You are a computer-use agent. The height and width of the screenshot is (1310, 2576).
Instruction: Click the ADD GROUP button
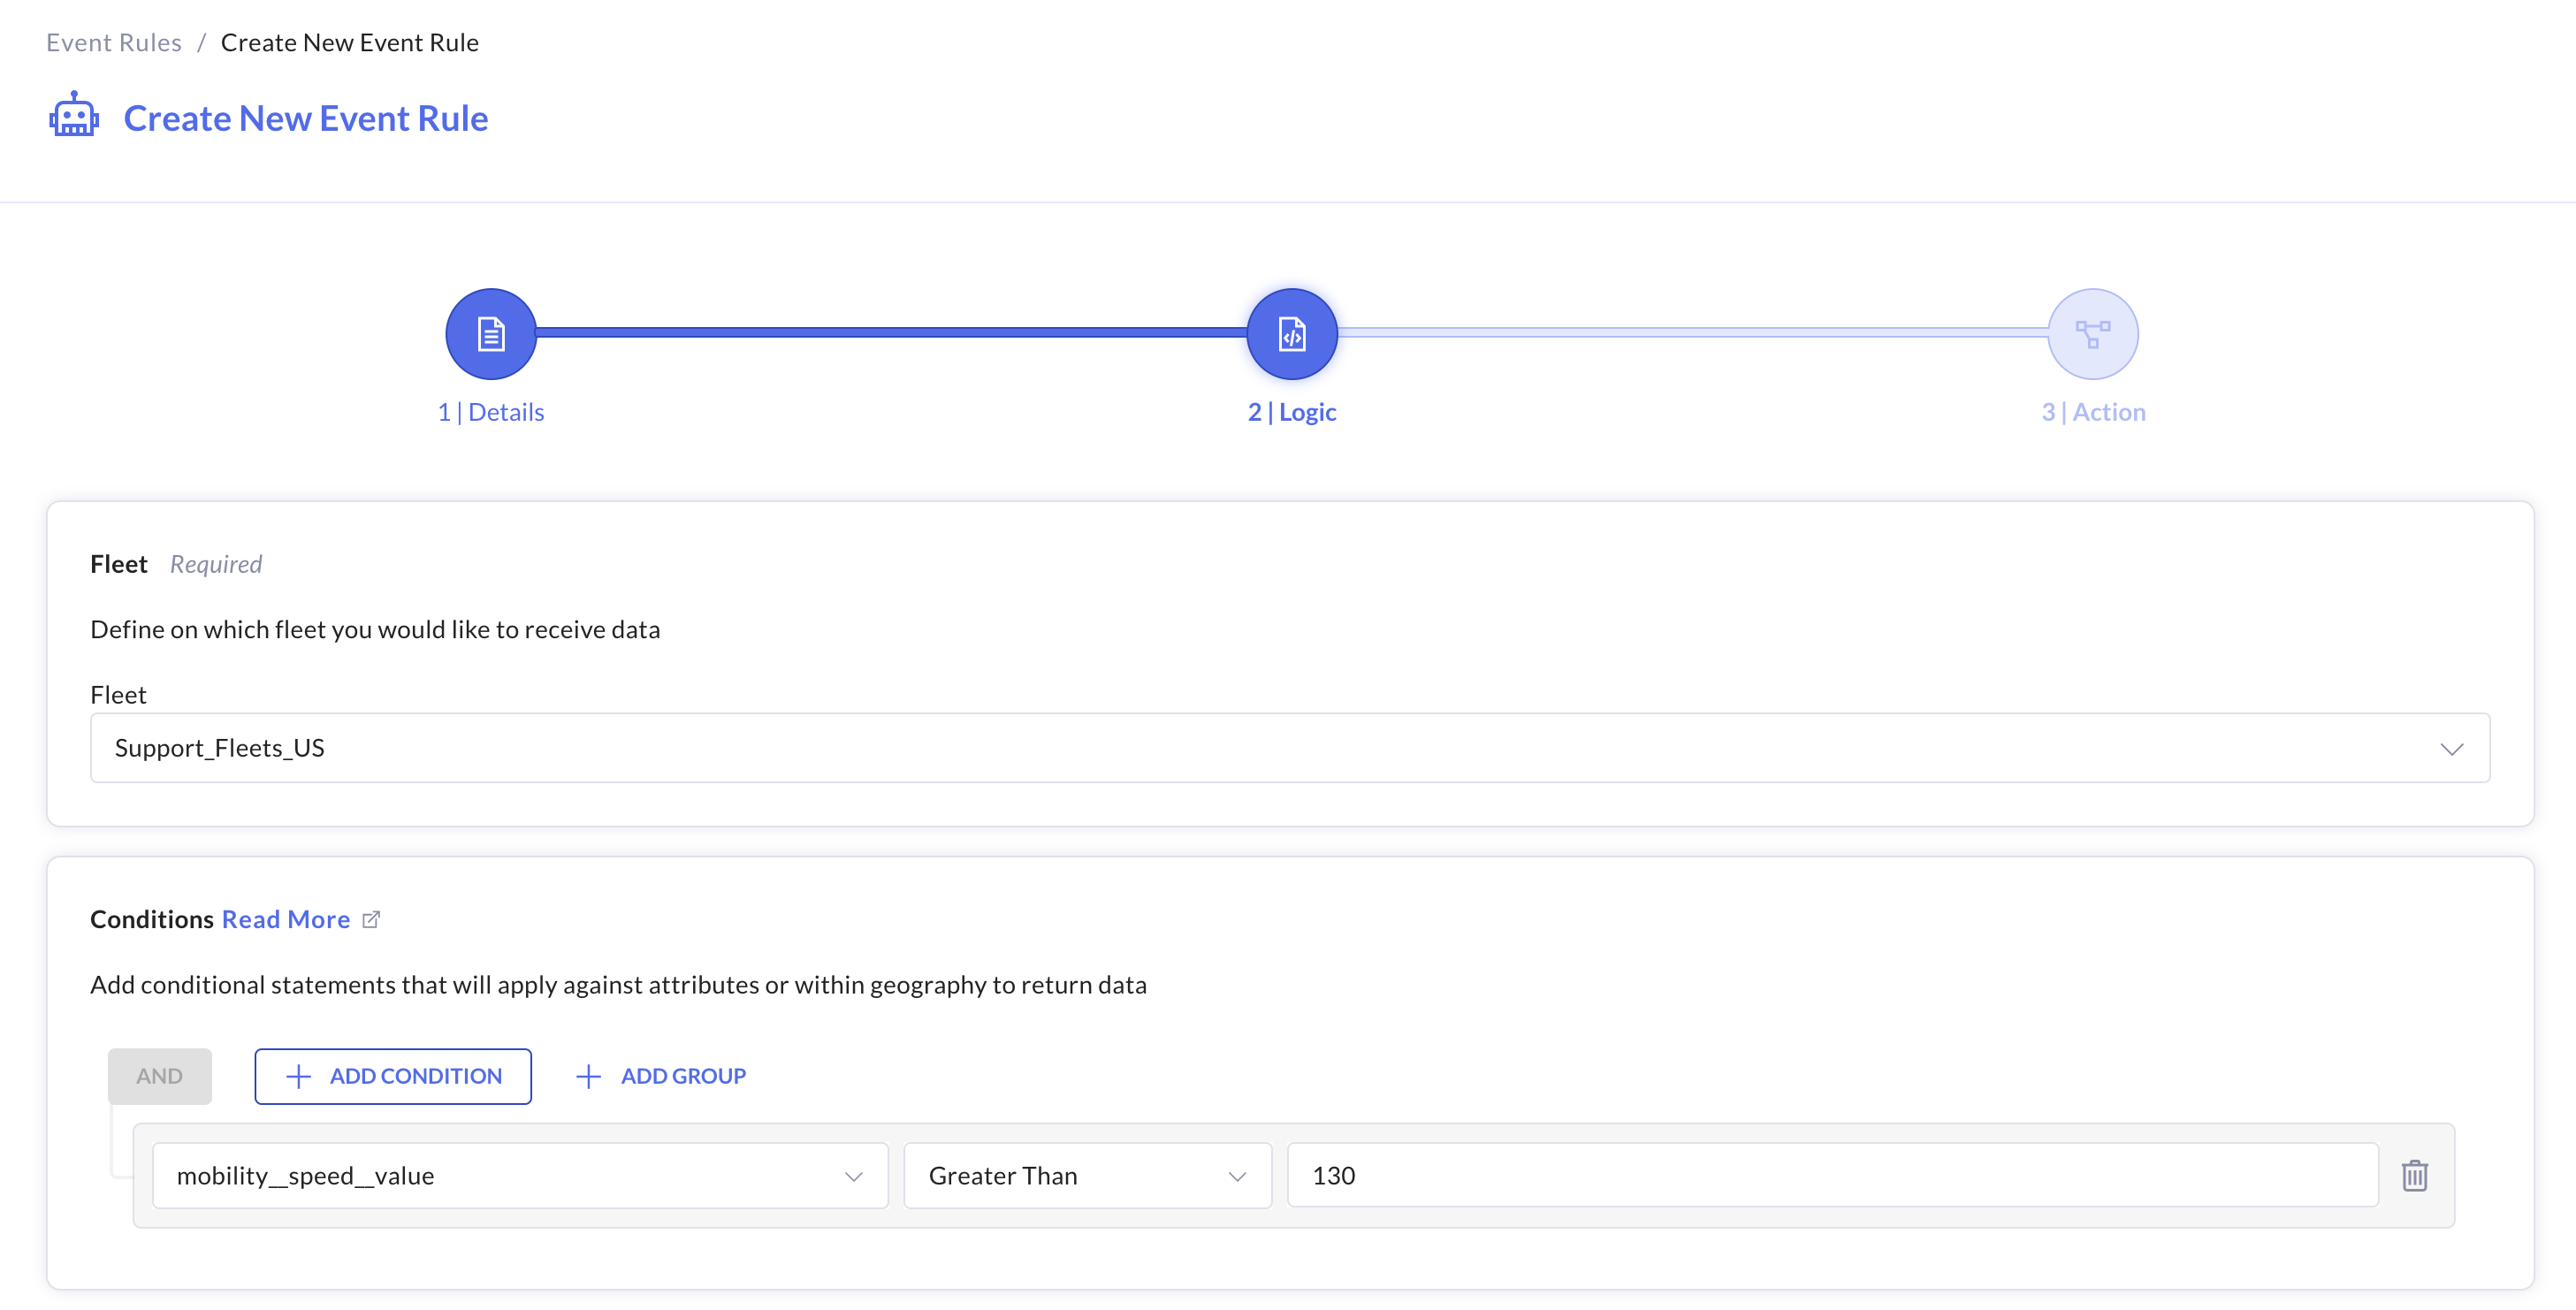pyautogui.click(x=682, y=1076)
